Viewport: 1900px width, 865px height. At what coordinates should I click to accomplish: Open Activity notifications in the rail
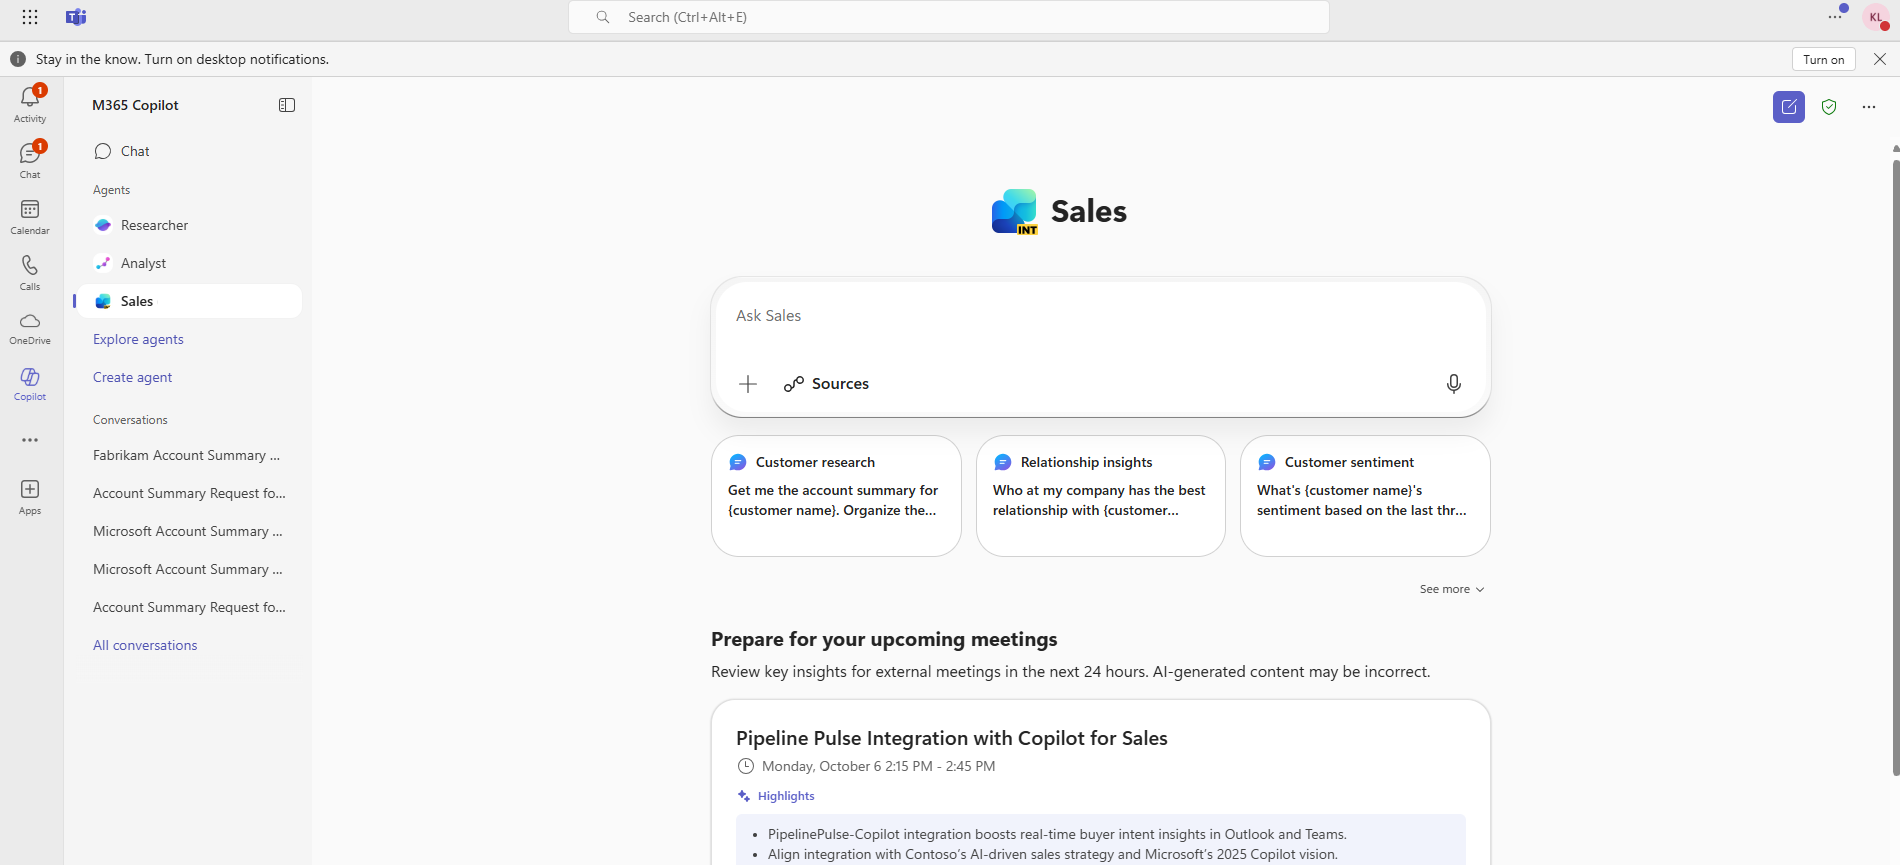point(30,104)
